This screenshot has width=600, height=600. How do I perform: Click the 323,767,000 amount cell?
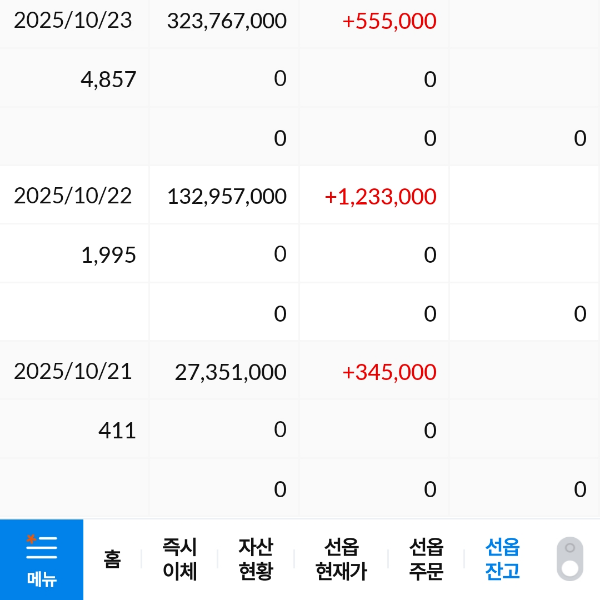click(227, 21)
